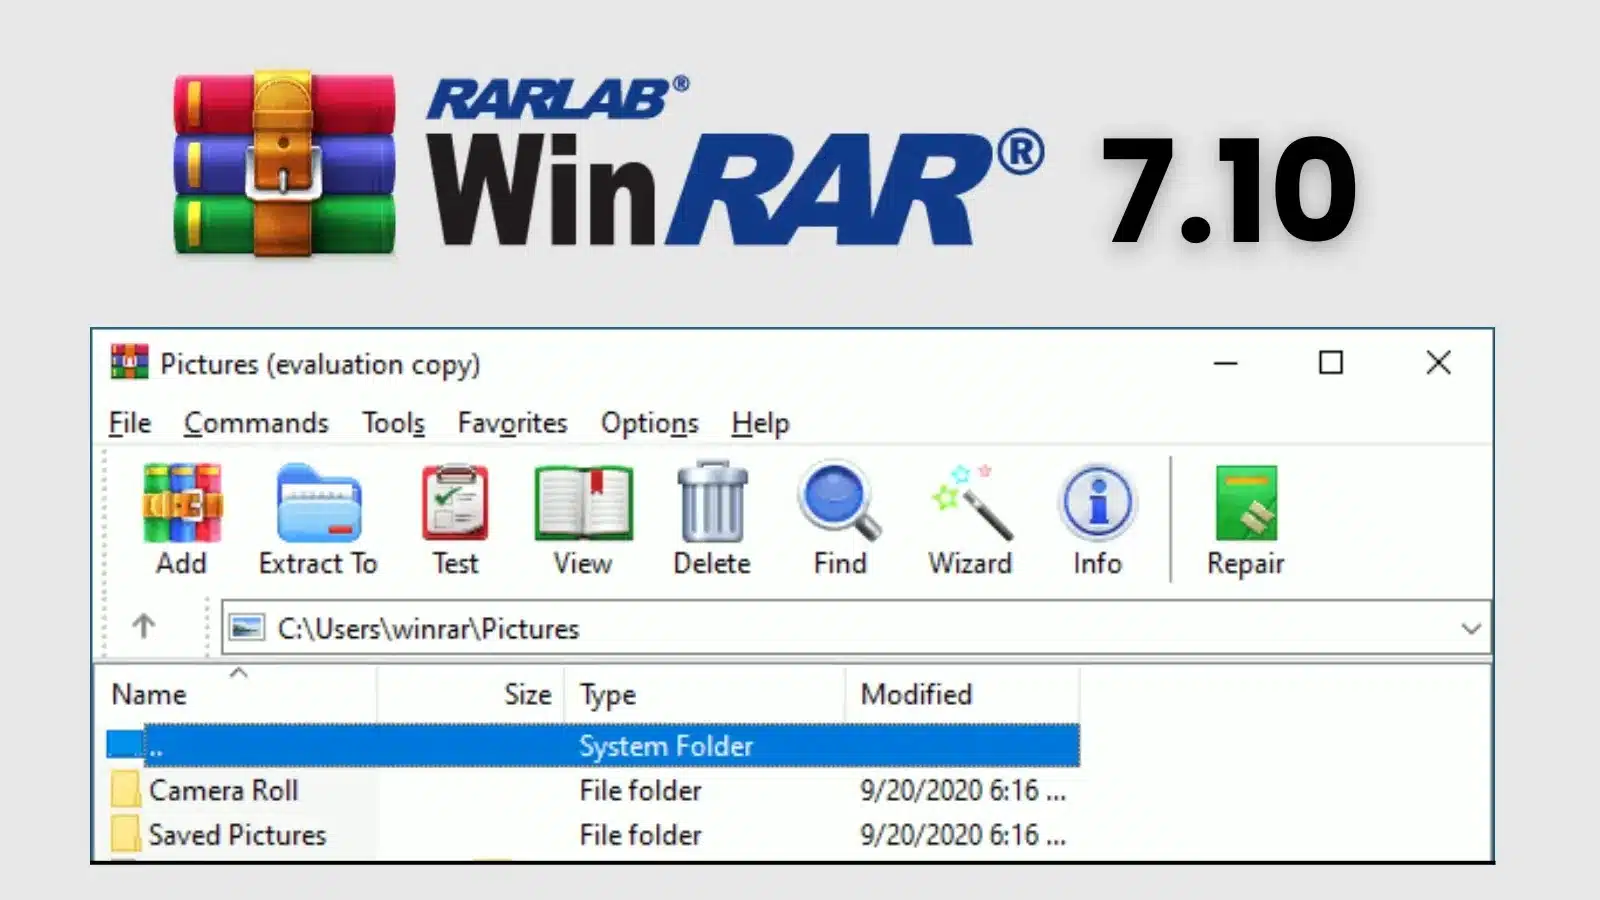The width and height of the screenshot is (1600, 900).
Task: Open the Options menu
Action: [x=650, y=423]
